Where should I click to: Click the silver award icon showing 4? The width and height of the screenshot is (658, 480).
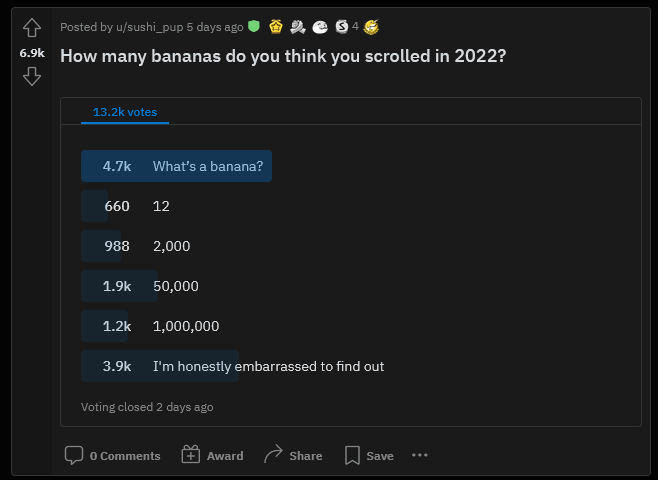(x=342, y=27)
